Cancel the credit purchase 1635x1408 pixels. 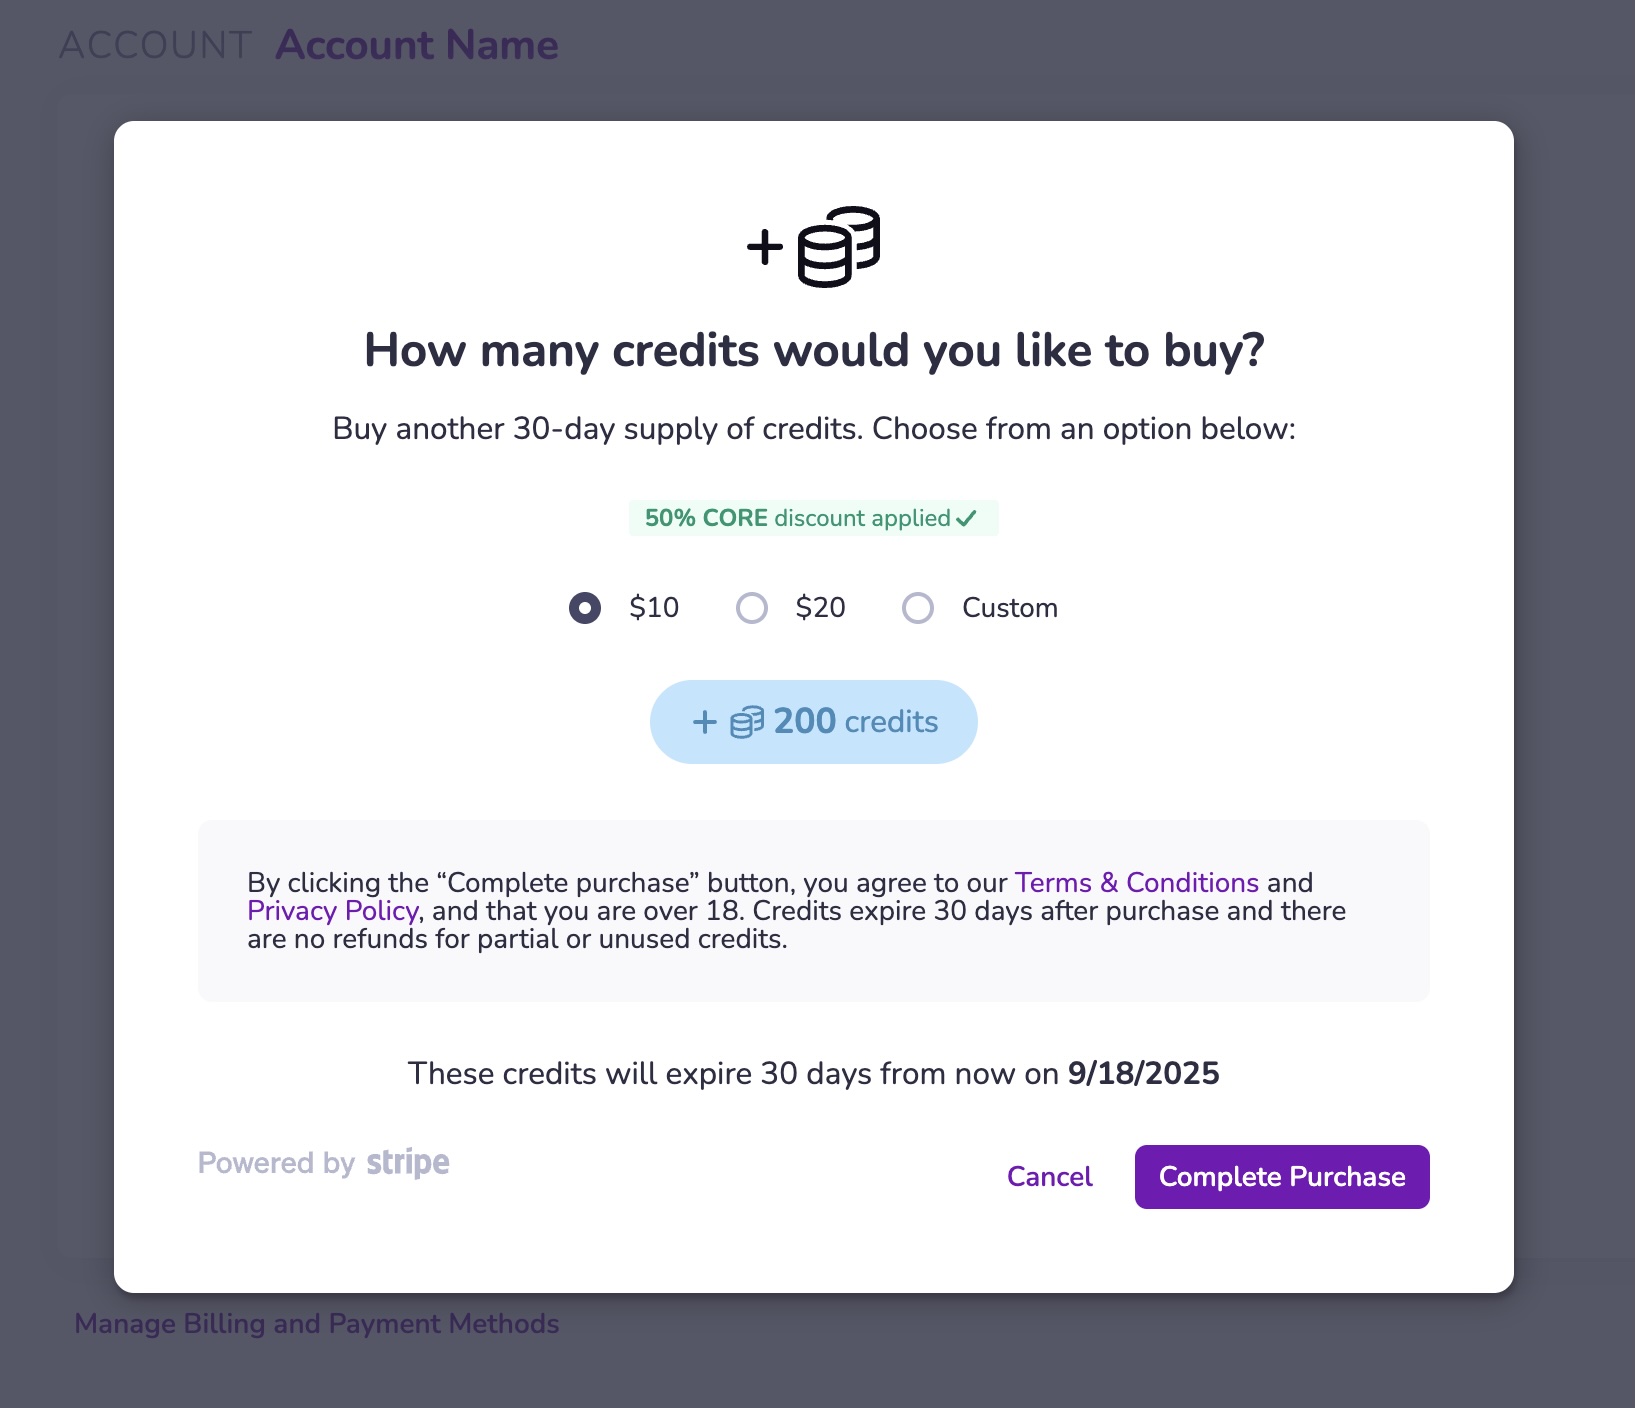pos(1049,1177)
